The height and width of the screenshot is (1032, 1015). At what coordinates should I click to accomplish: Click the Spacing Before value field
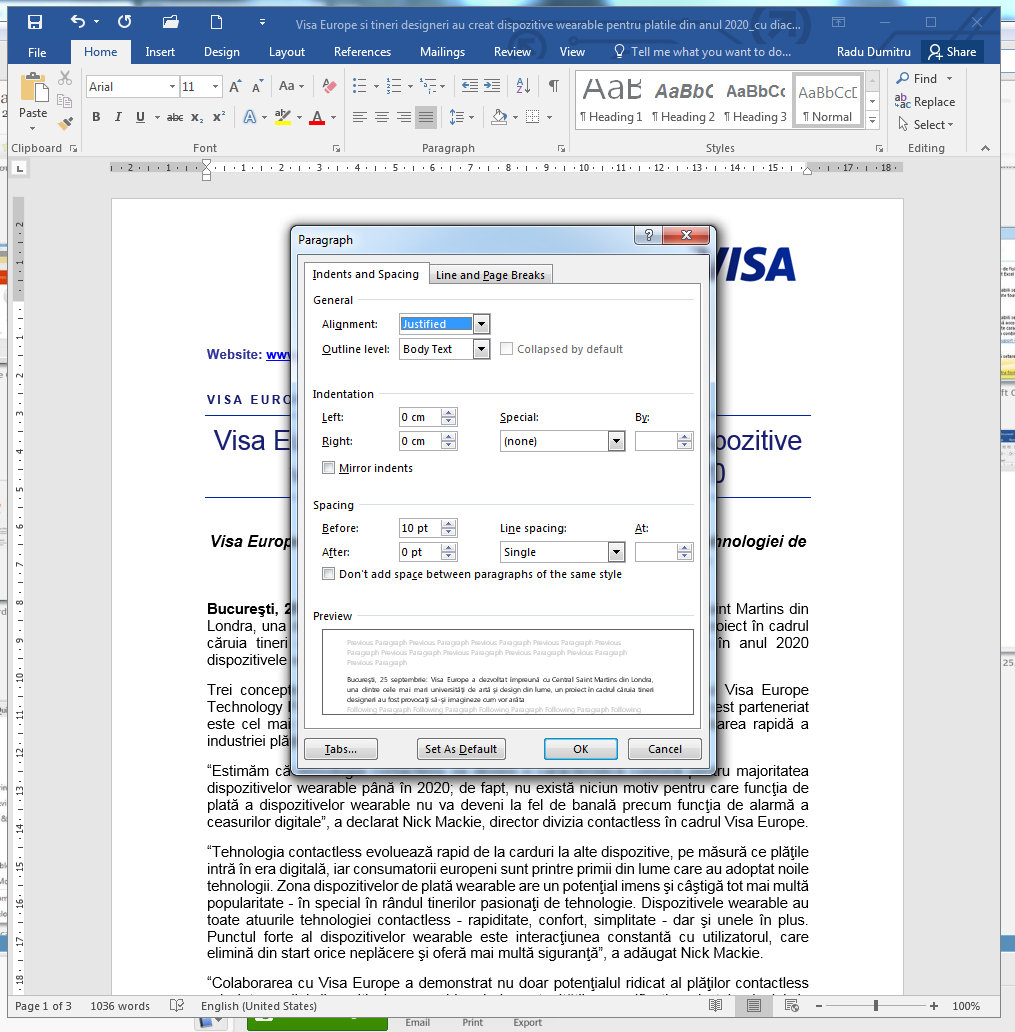pyautogui.click(x=419, y=528)
